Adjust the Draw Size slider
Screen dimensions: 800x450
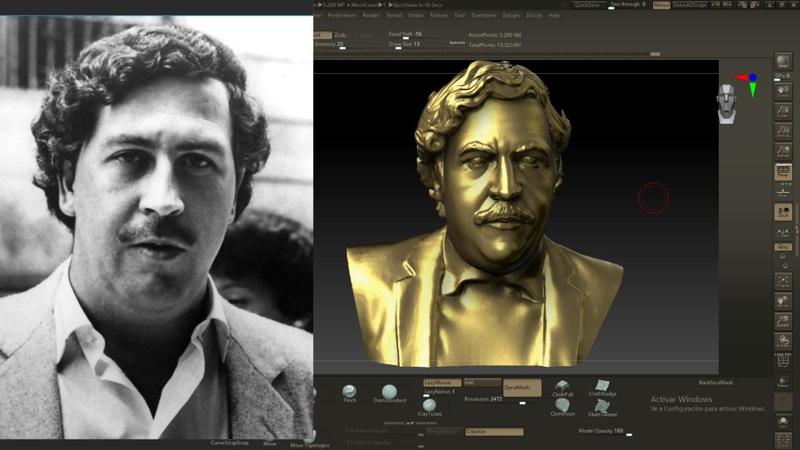(x=402, y=44)
